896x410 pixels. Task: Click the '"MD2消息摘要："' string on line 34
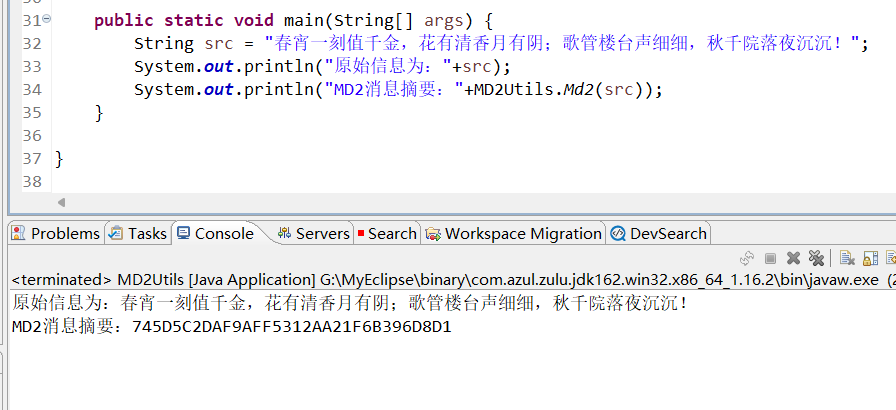pos(394,90)
